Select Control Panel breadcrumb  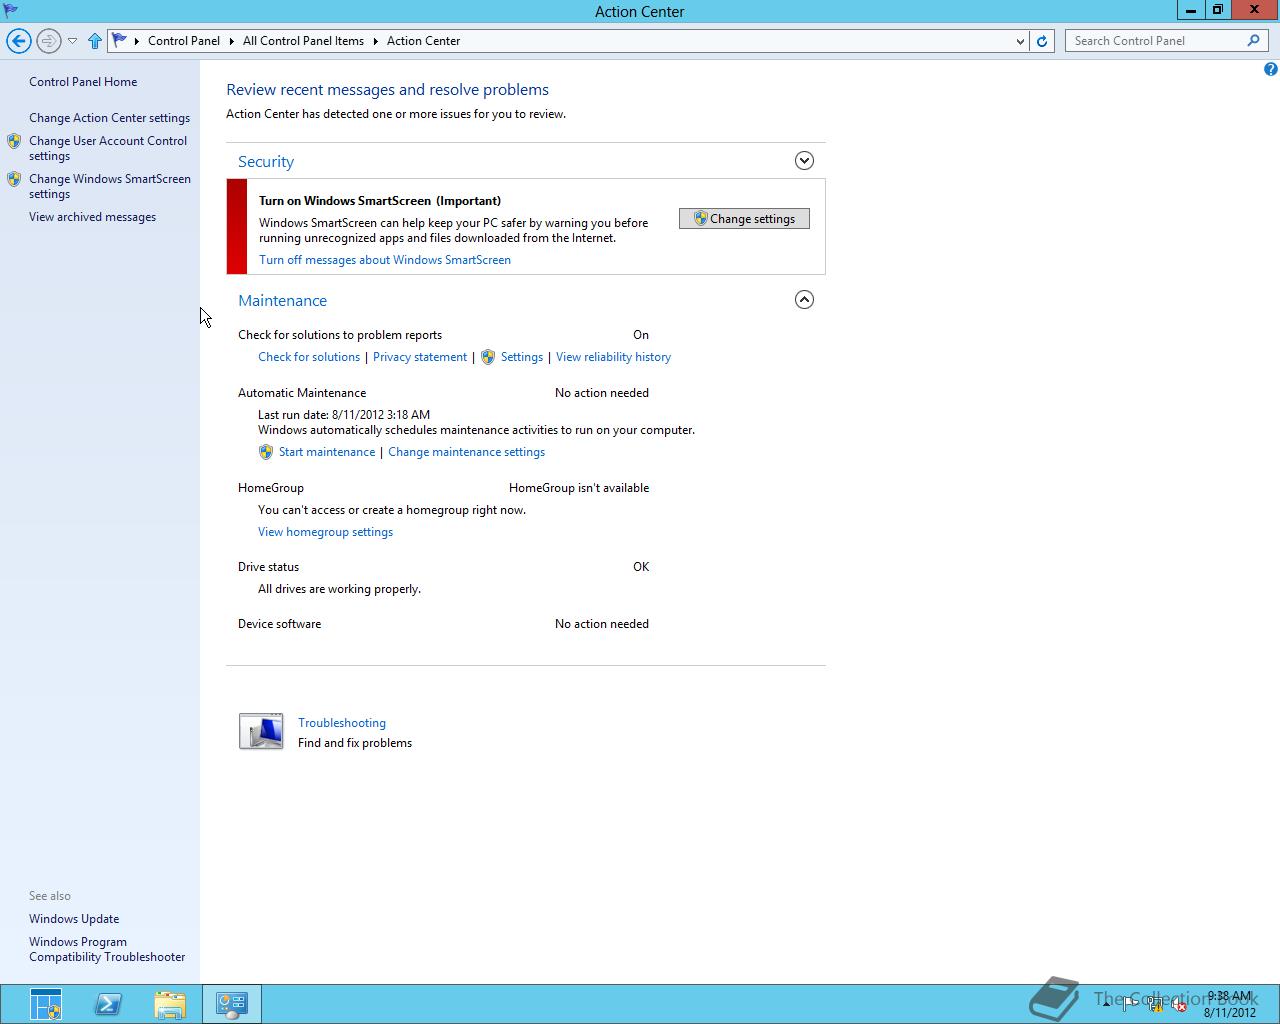(x=184, y=41)
